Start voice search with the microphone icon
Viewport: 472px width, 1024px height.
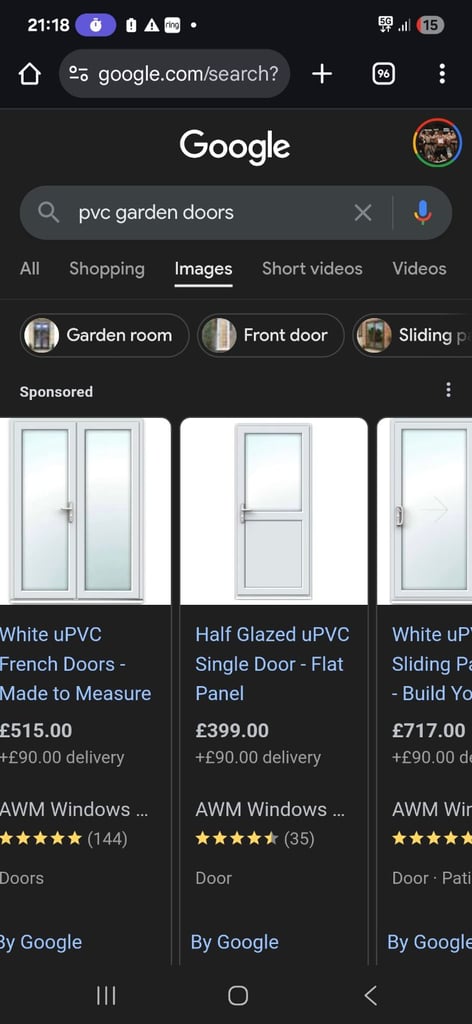click(x=423, y=212)
